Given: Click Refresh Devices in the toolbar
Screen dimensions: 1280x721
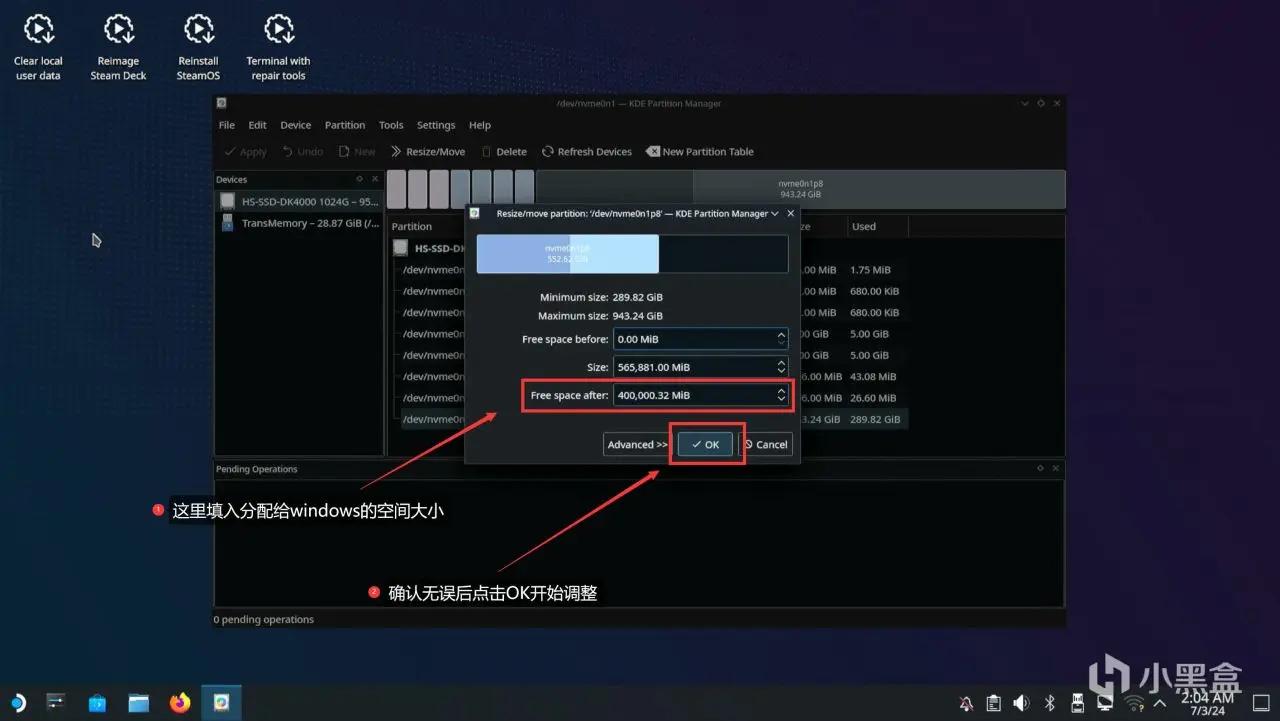Looking at the screenshot, I should click(x=587, y=152).
